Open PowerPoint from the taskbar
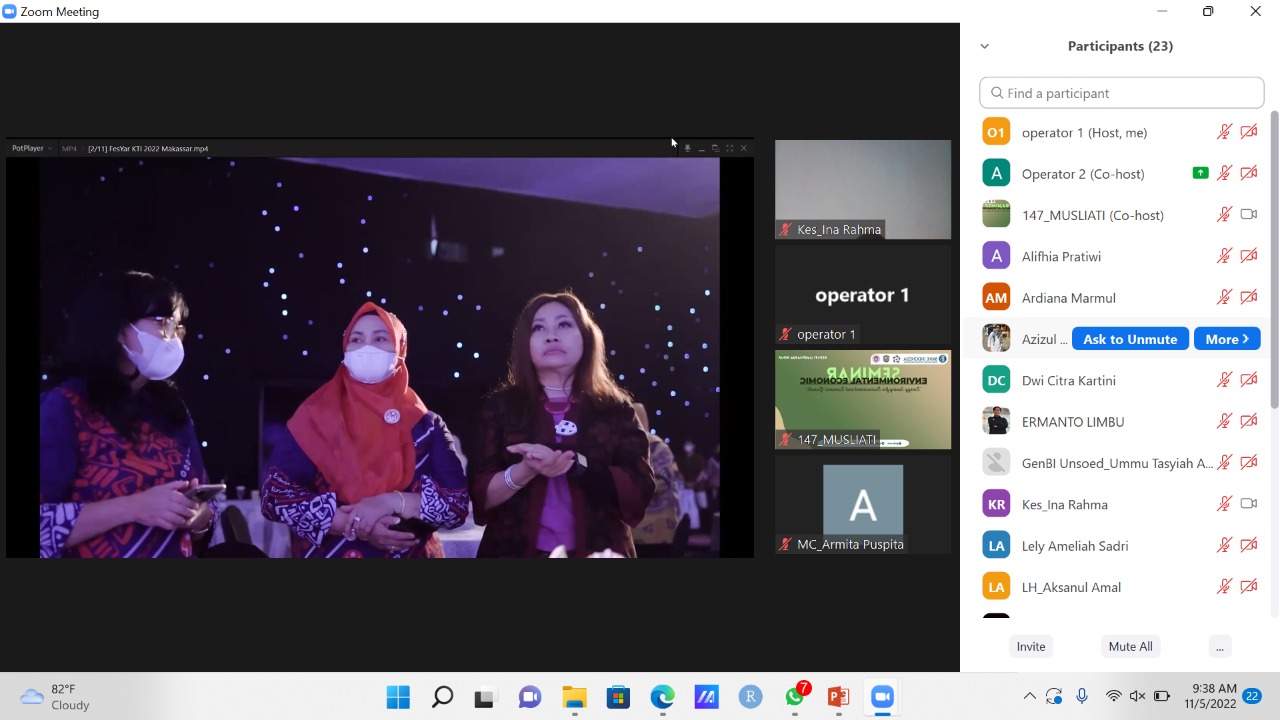Viewport: 1280px width, 720px height. (838, 697)
